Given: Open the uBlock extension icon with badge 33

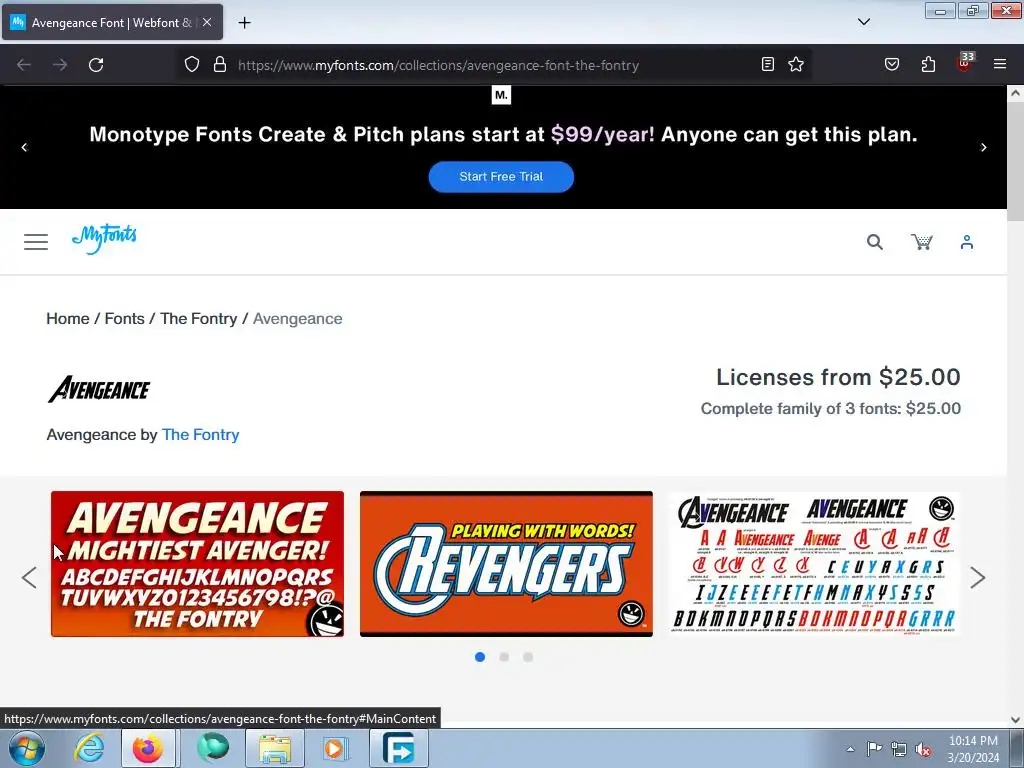Looking at the screenshot, I should [965, 63].
